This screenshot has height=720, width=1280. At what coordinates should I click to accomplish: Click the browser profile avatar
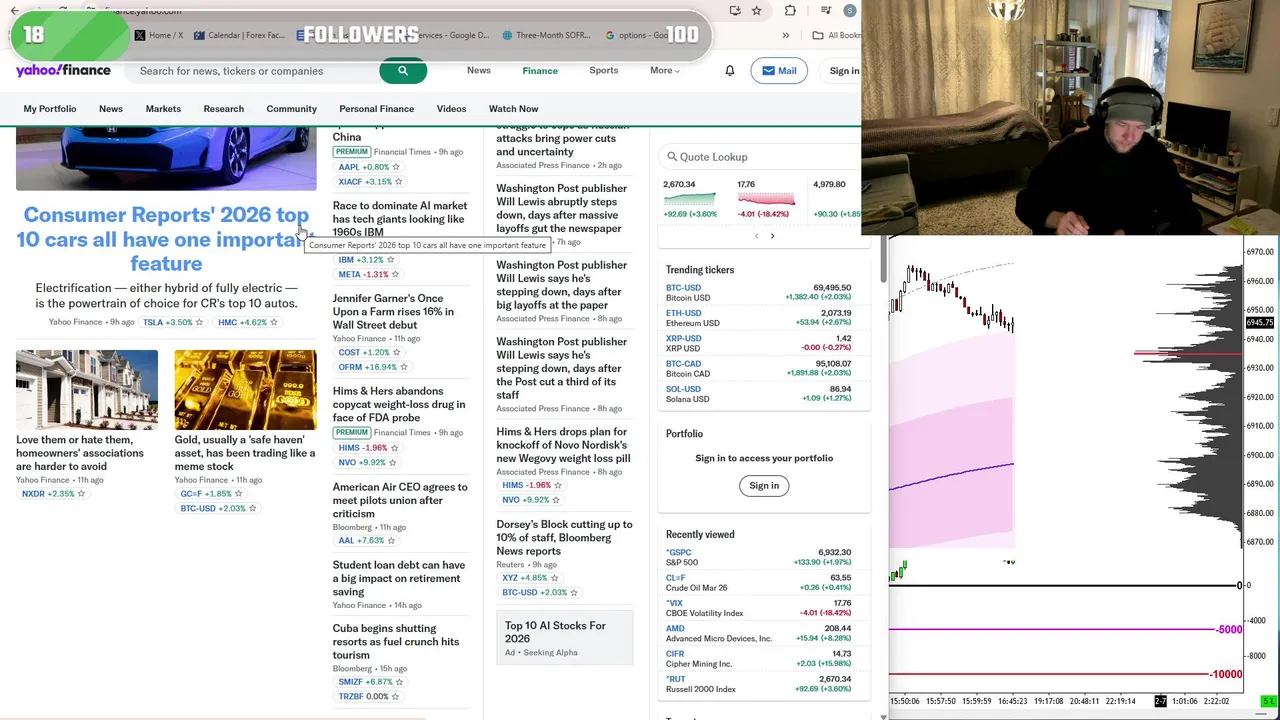pyautogui.click(x=850, y=11)
